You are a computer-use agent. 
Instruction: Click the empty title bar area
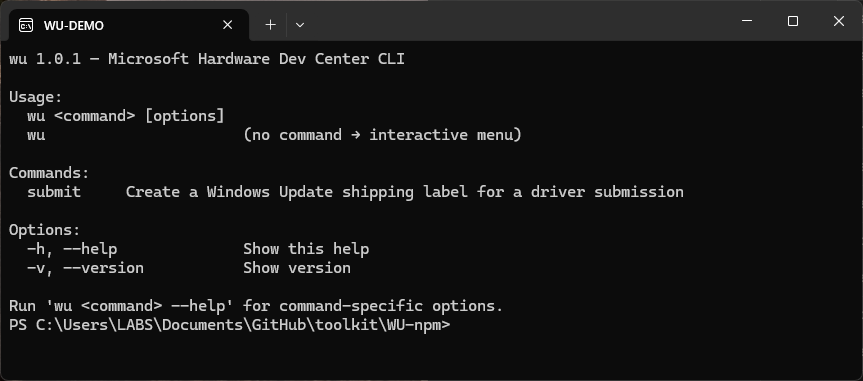click(517, 21)
